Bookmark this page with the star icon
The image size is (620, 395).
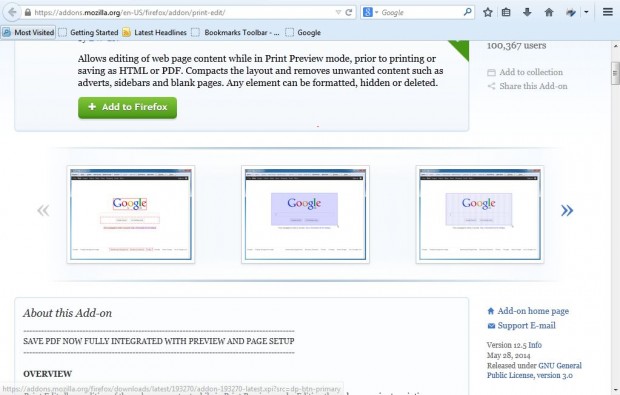(488, 12)
